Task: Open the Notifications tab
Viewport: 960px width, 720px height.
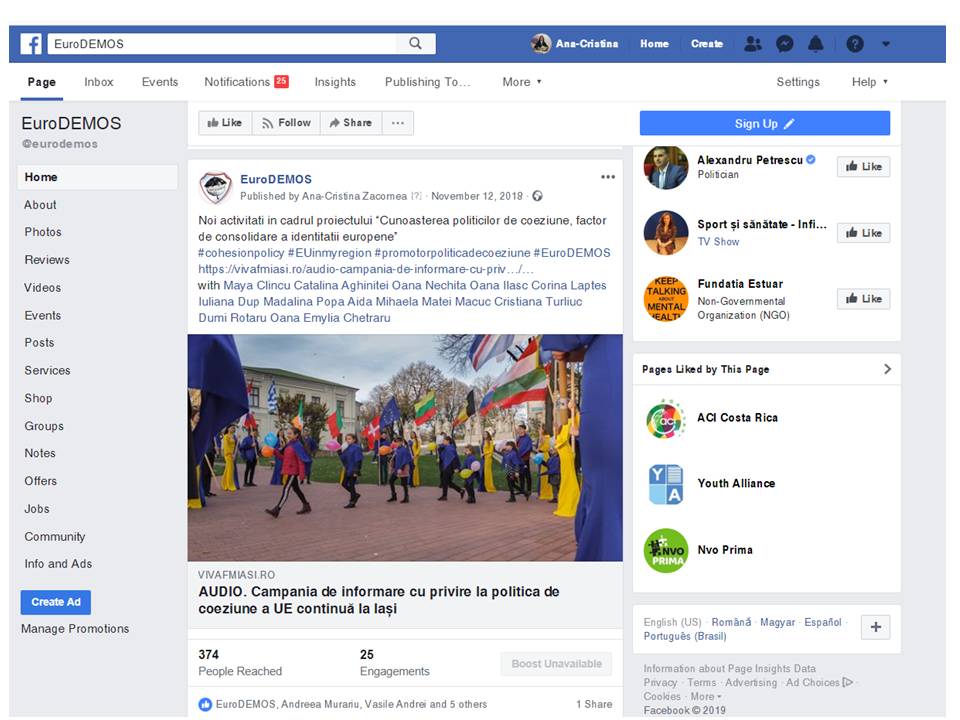Action: (x=237, y=82)
